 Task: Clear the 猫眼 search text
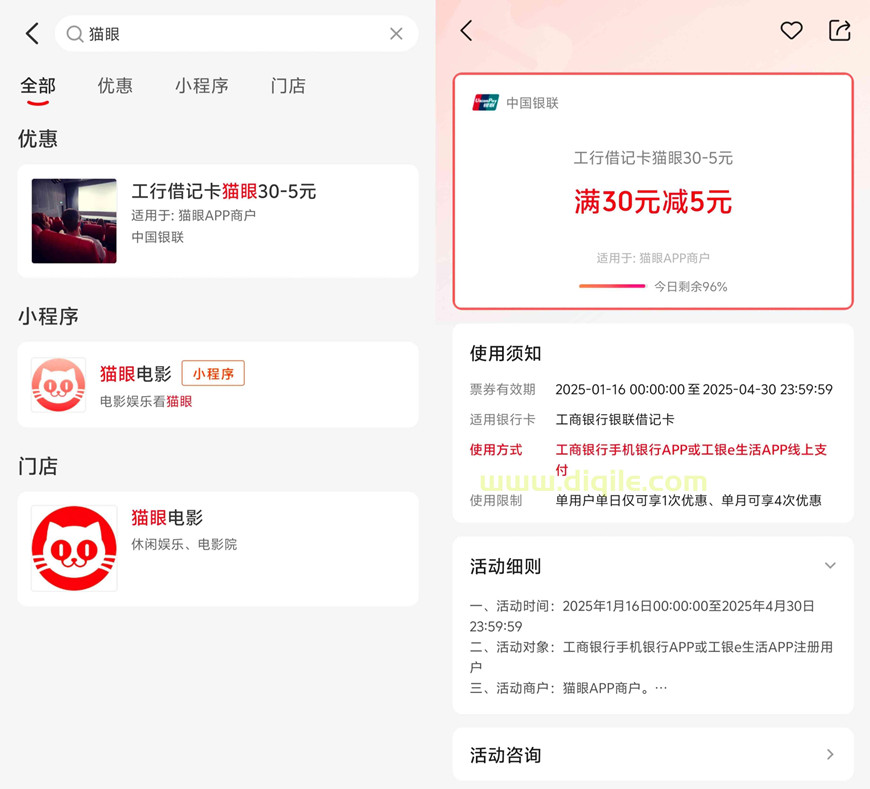coord(396,34)
